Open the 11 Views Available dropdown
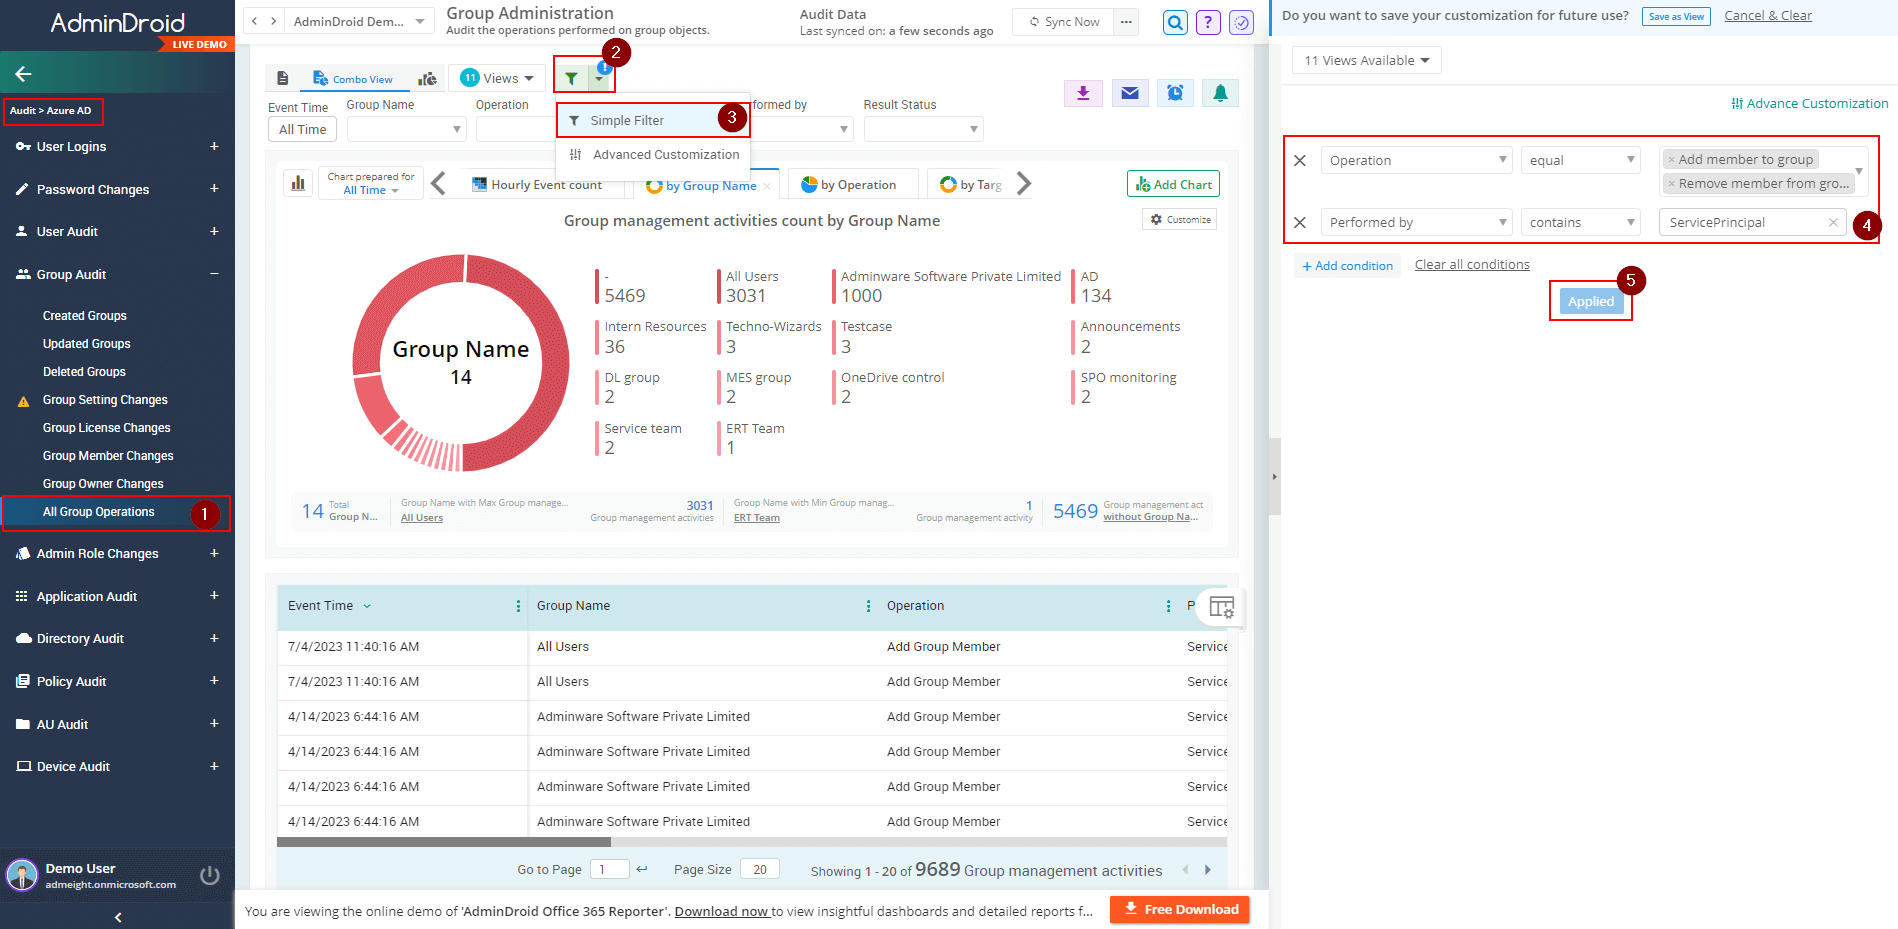The width and height of the screenshot is (1898, 929). tap(1366, 61)
